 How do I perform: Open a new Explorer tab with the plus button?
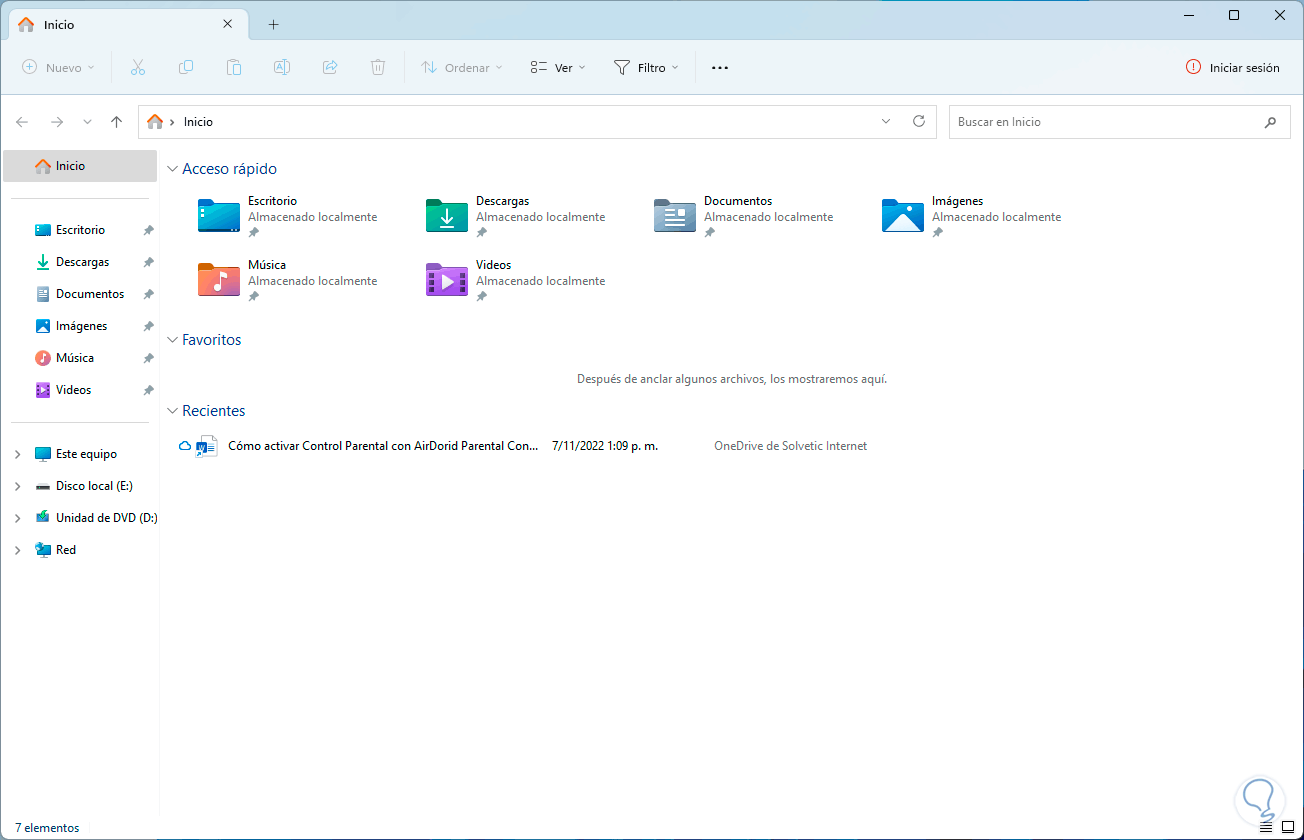pyautogui.click(x=273, y=24)
